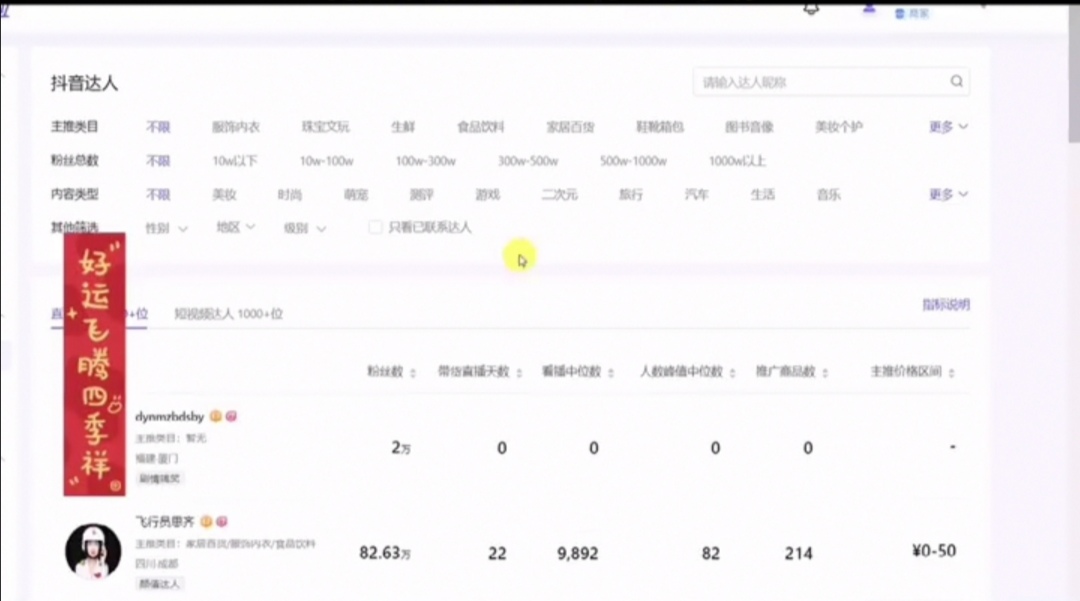1080x601 pixels.
Task: Enable 只看已联系达人 checkbox
Action: [375, 227]
